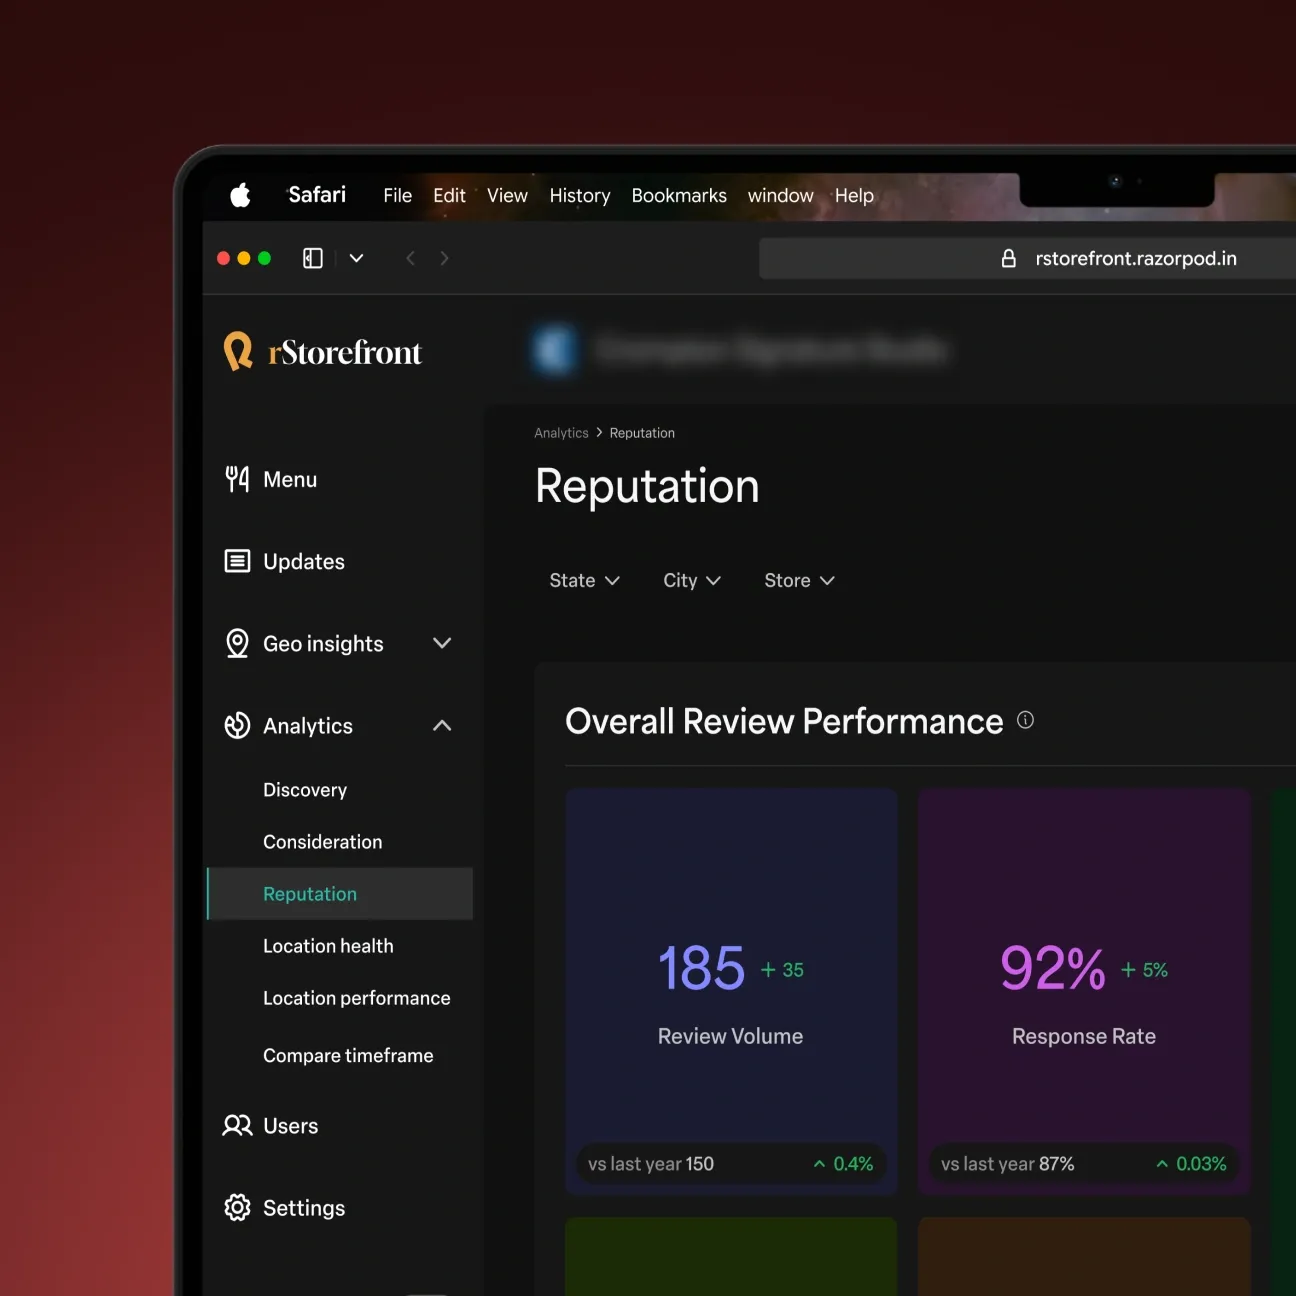Image resolution: width=1296 pixels, height=1296 pixels.
Task: Open the sidebar tab group dropdown arrow
Action: pos(356,258)
